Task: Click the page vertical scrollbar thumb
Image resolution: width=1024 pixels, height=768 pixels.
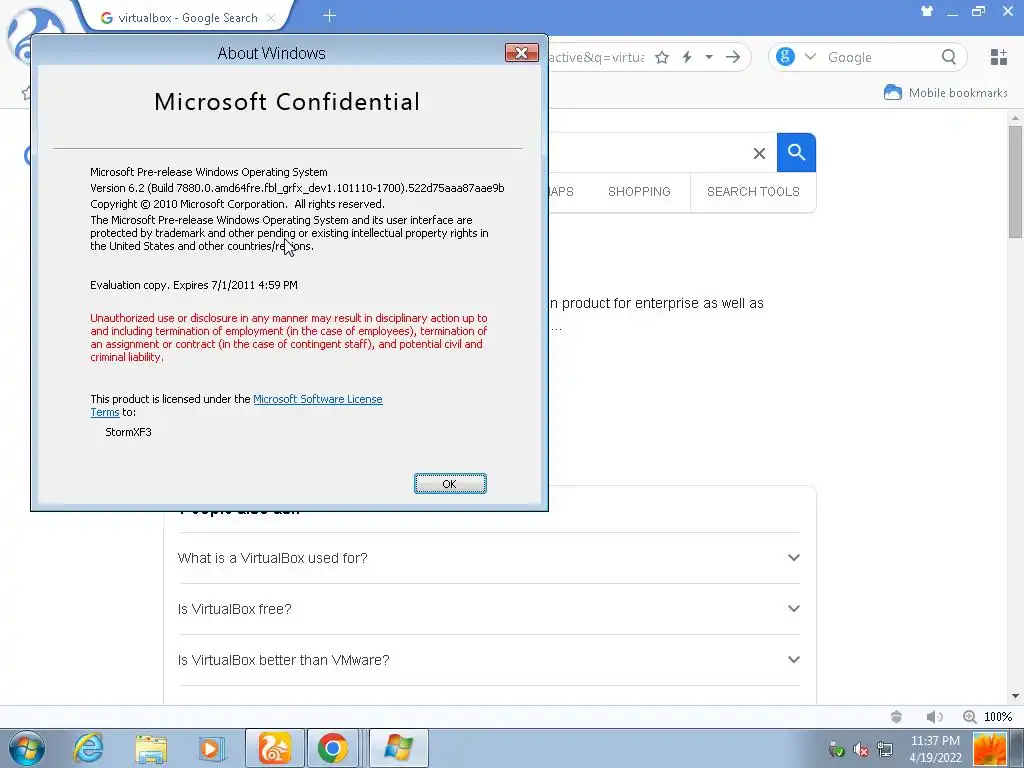Action: coord(1015,182)
